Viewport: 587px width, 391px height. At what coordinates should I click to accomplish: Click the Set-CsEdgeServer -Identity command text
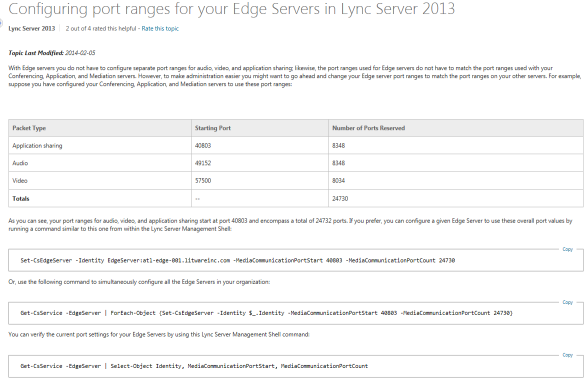[x=238, y=260]
